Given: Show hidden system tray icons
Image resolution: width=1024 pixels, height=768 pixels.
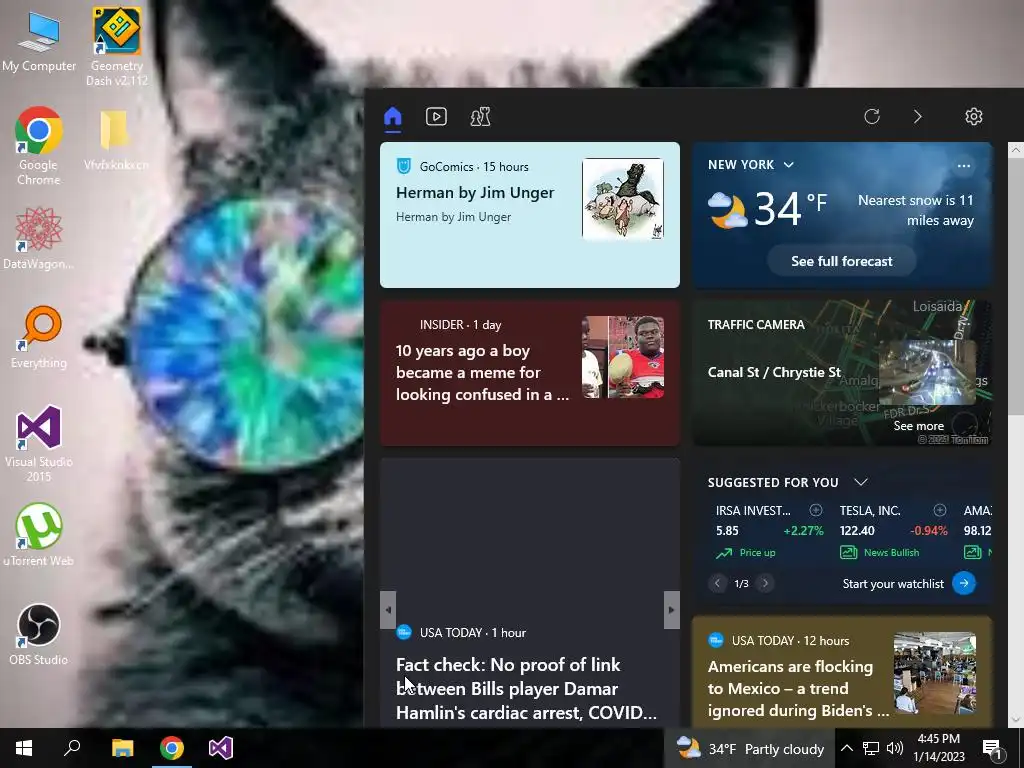Looking at the screenshot, I should 846,748.
